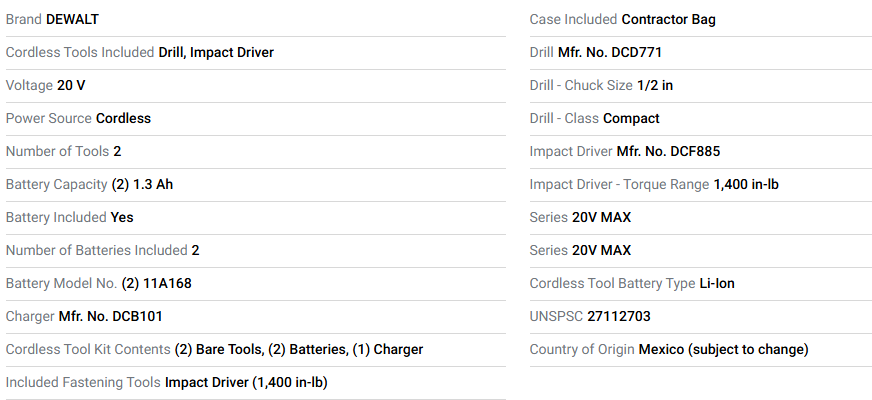The image size is (872, 400).
Task: Select the Li-Ion battery type value
Action: (717, 283)
